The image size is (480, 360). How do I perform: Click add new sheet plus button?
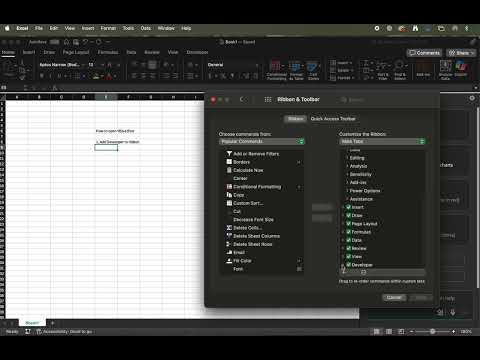point(52,323)
